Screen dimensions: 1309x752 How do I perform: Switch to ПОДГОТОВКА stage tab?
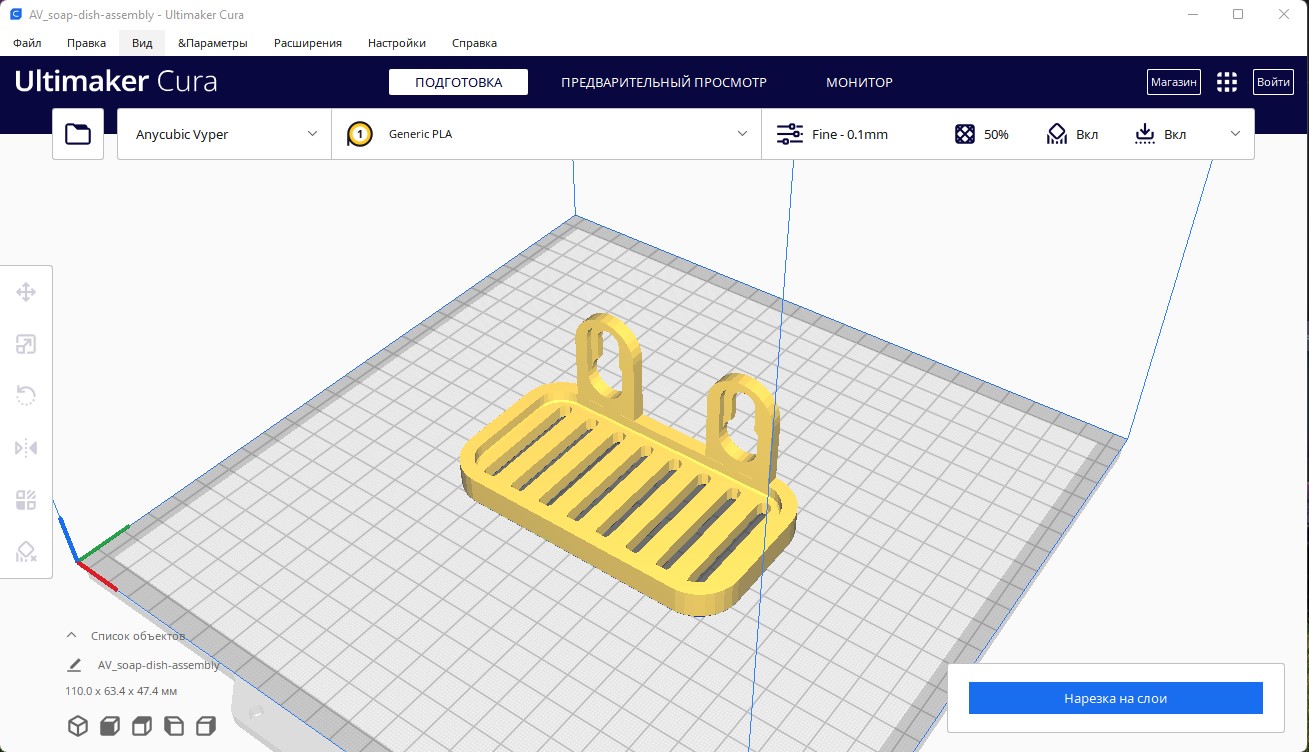pyautogui.click(x=459, y=82)
